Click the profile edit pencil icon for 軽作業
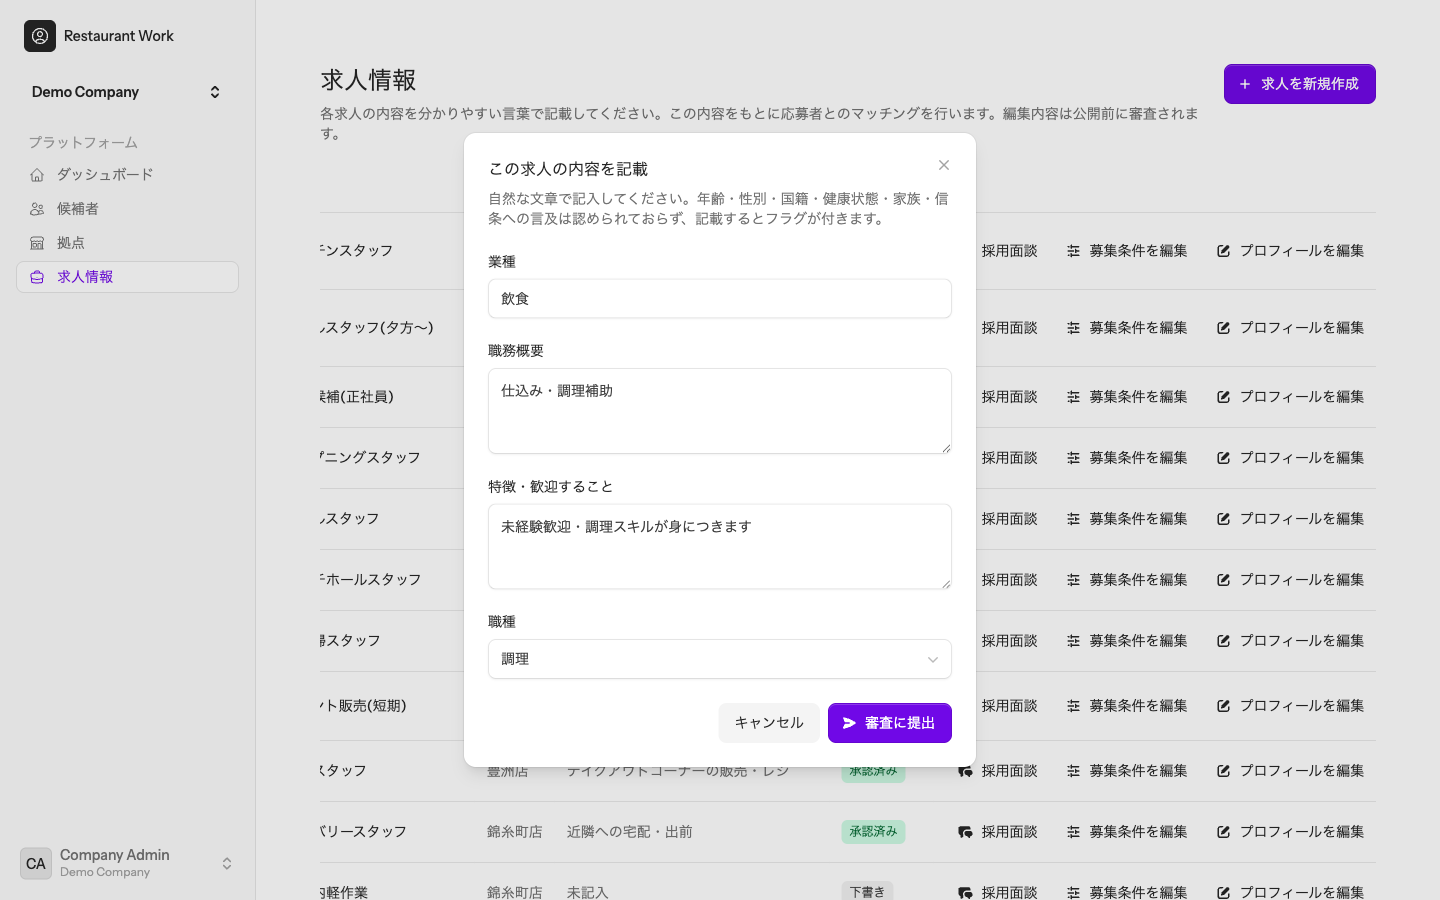 click(1223, 893)
